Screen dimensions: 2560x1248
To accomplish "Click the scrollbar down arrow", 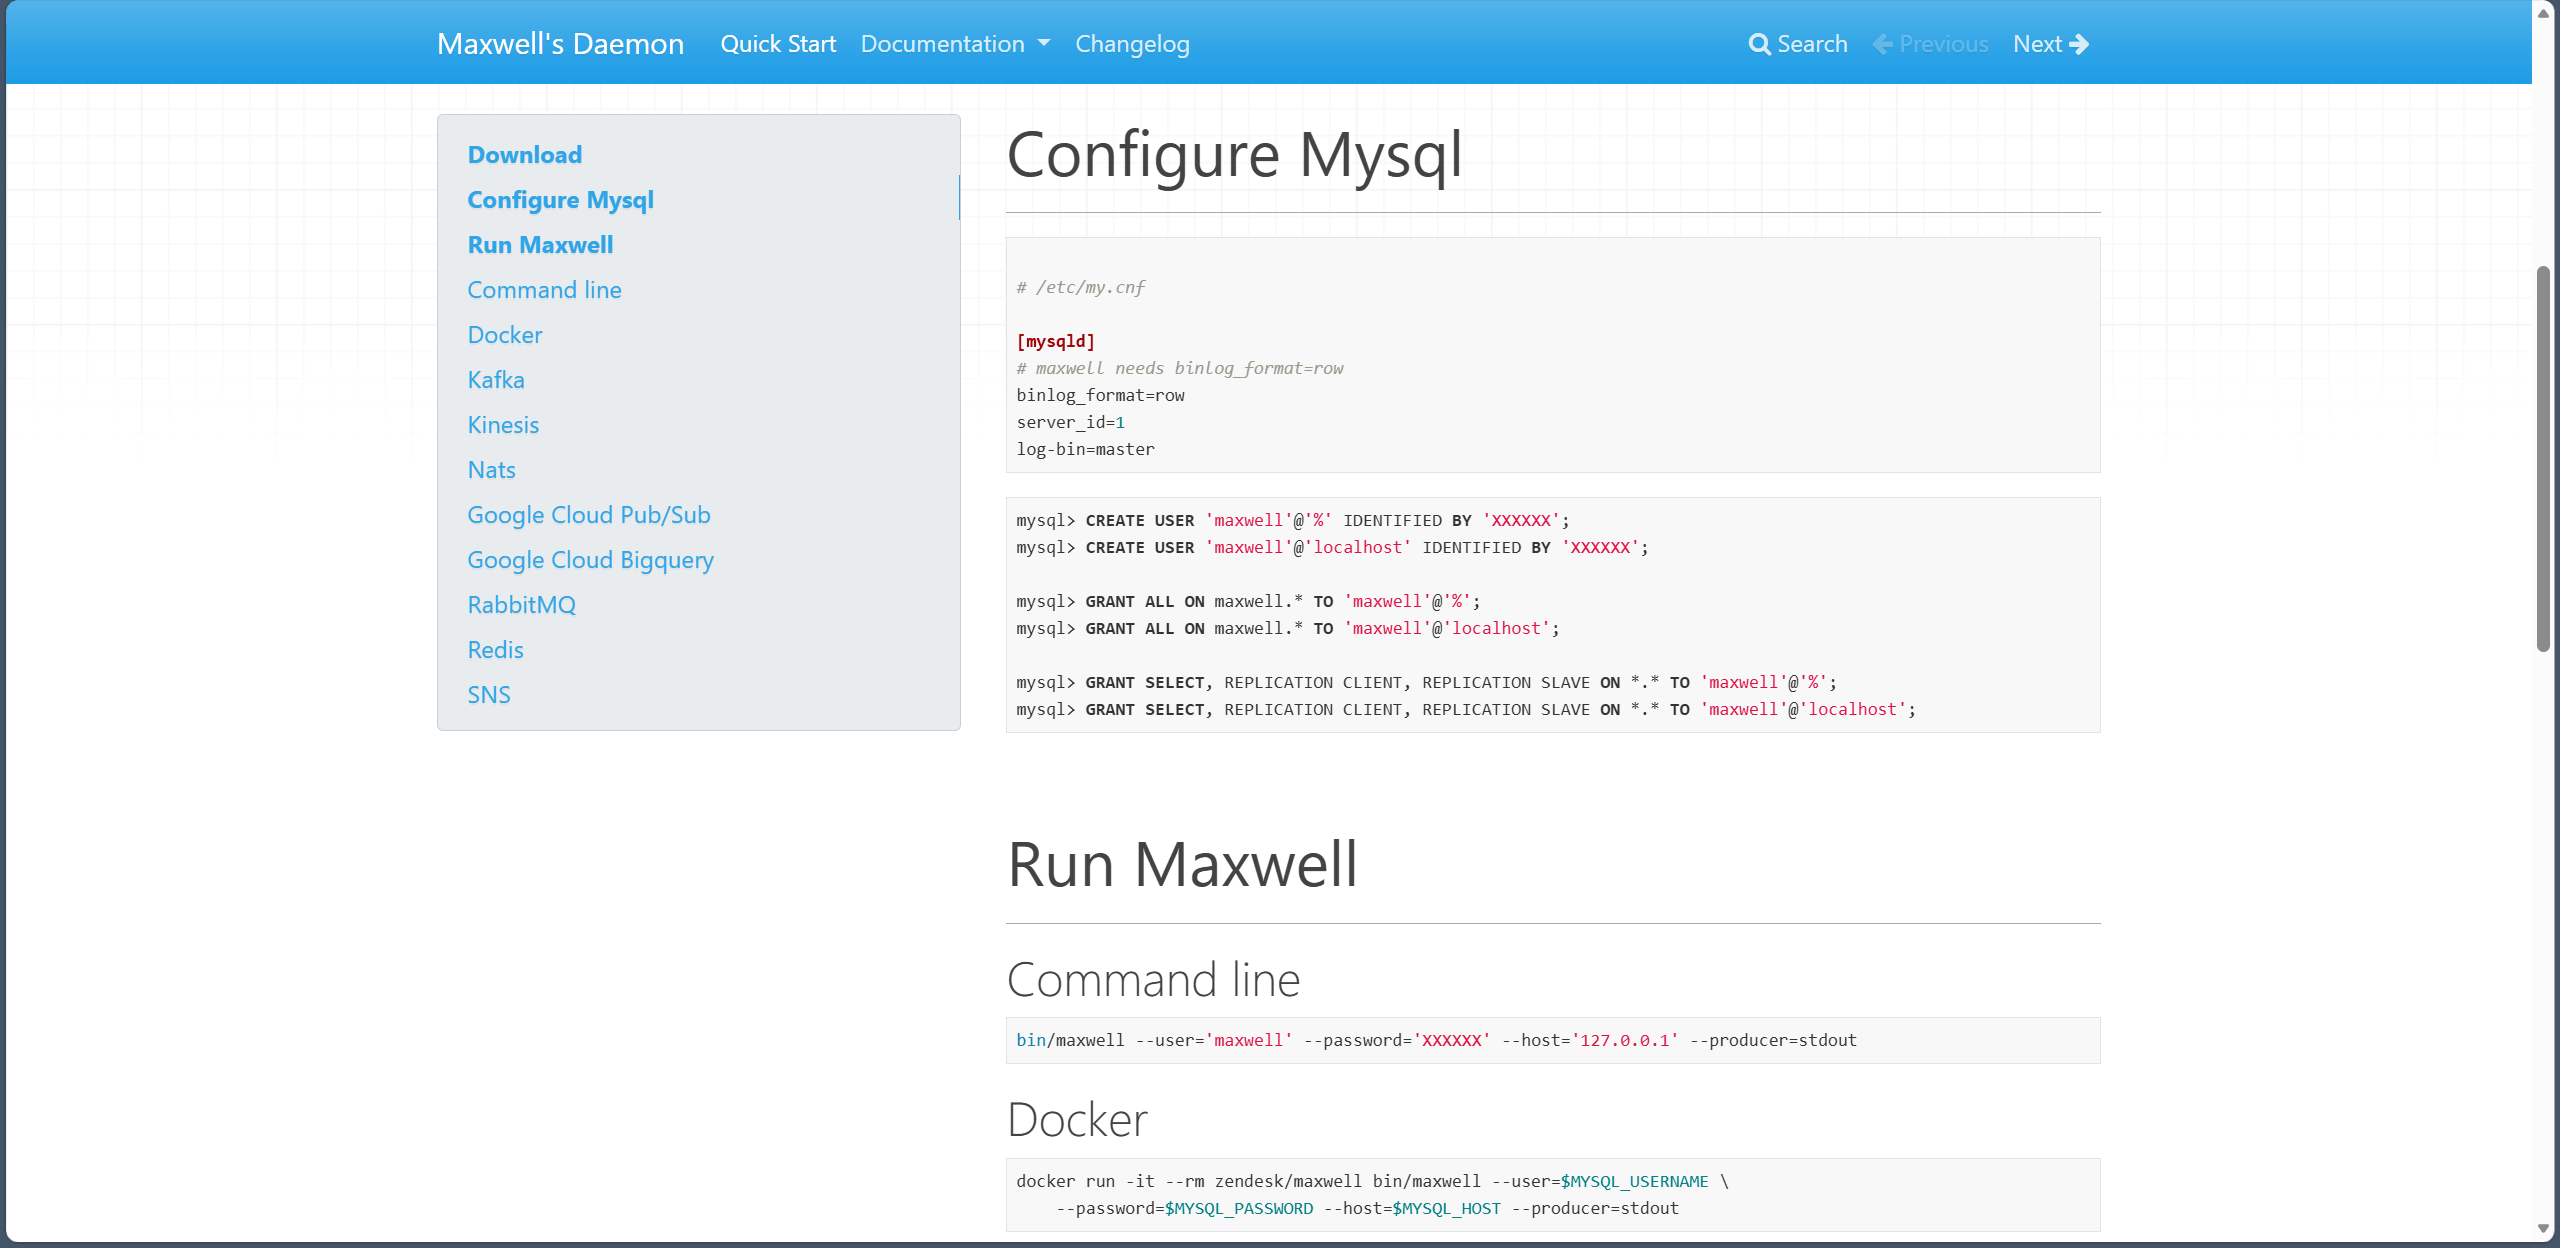I will pos(2544,1229).
